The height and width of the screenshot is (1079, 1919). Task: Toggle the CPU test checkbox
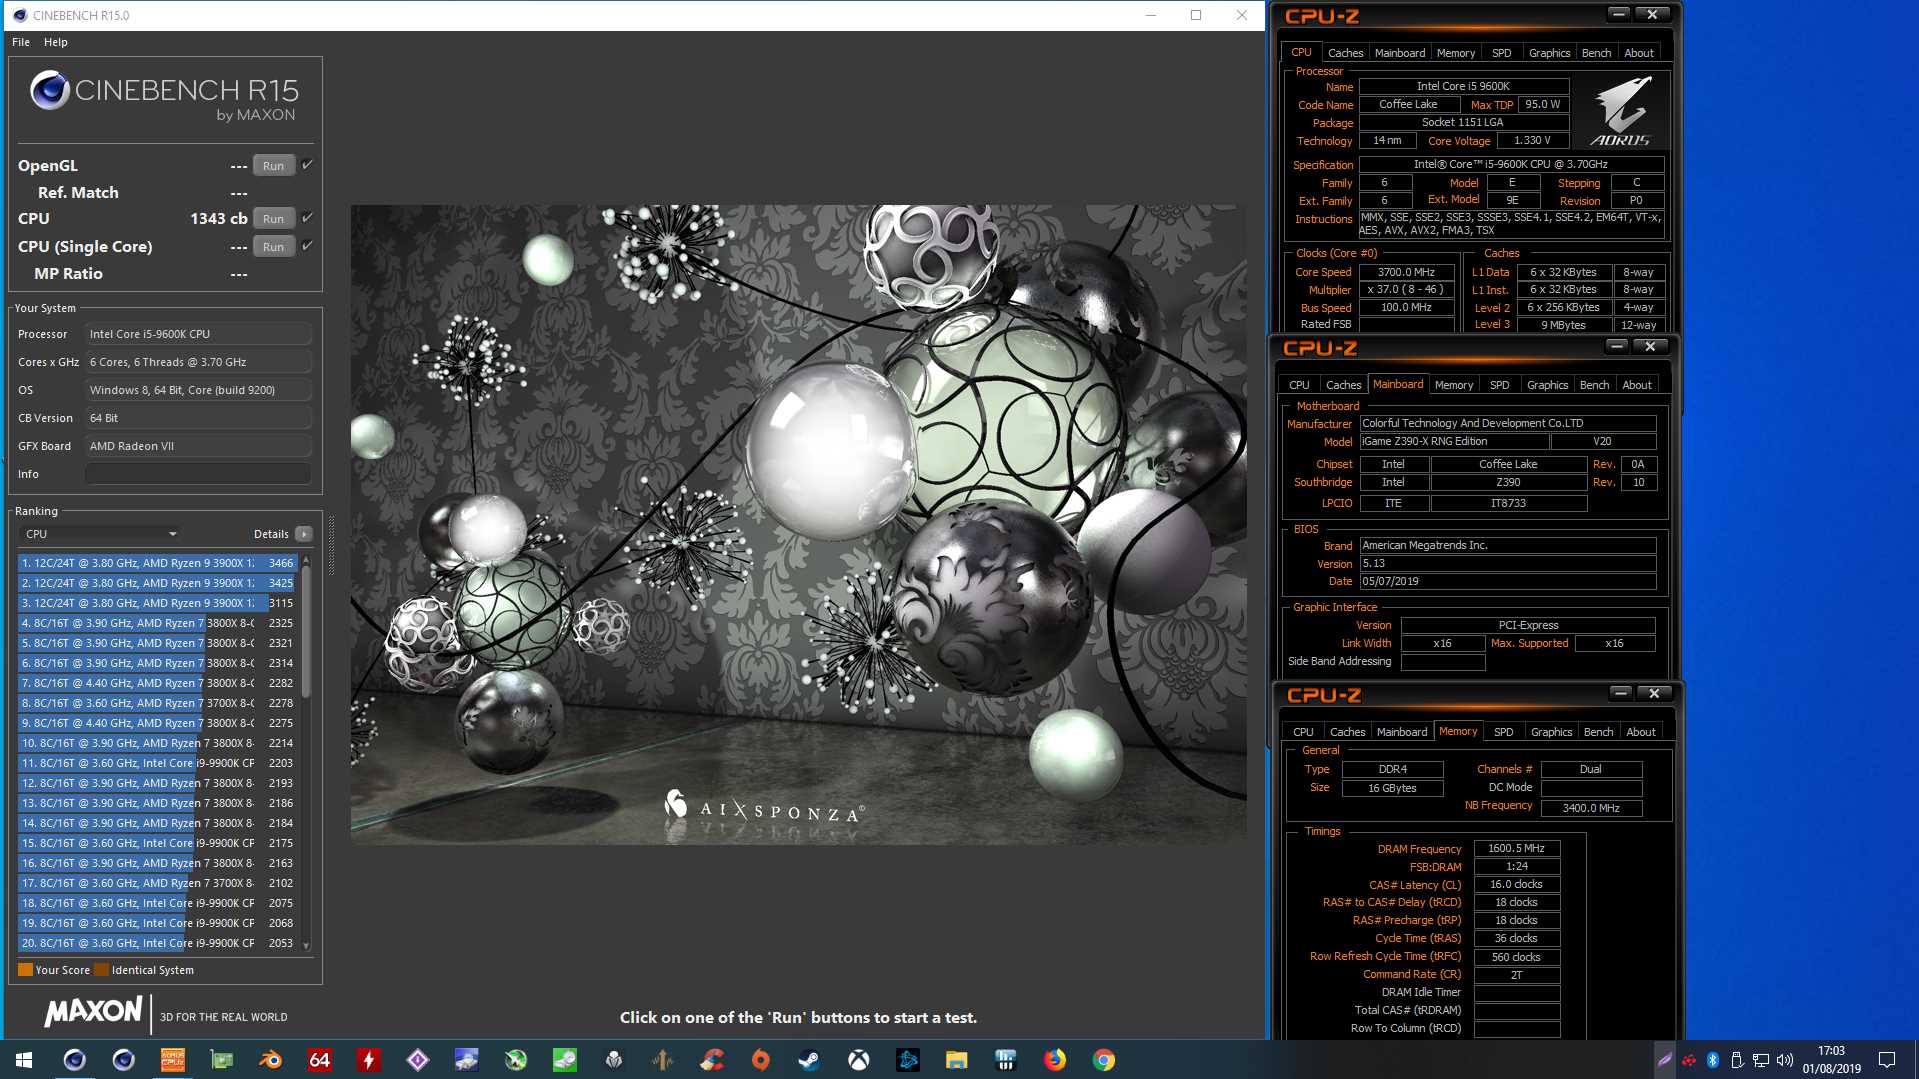[308, 218]
